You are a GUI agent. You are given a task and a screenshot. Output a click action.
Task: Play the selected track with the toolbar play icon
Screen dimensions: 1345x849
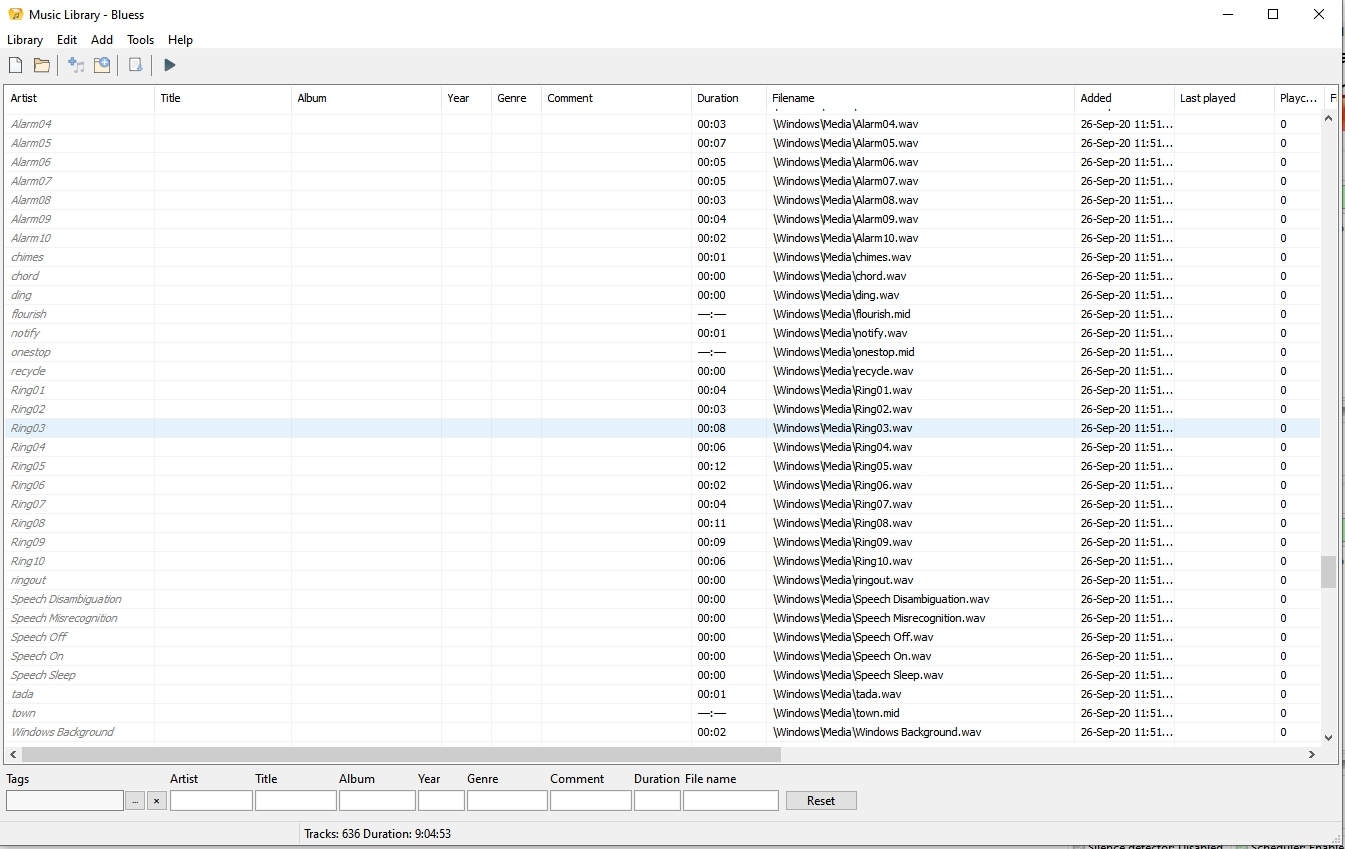[x=170, y=65]
